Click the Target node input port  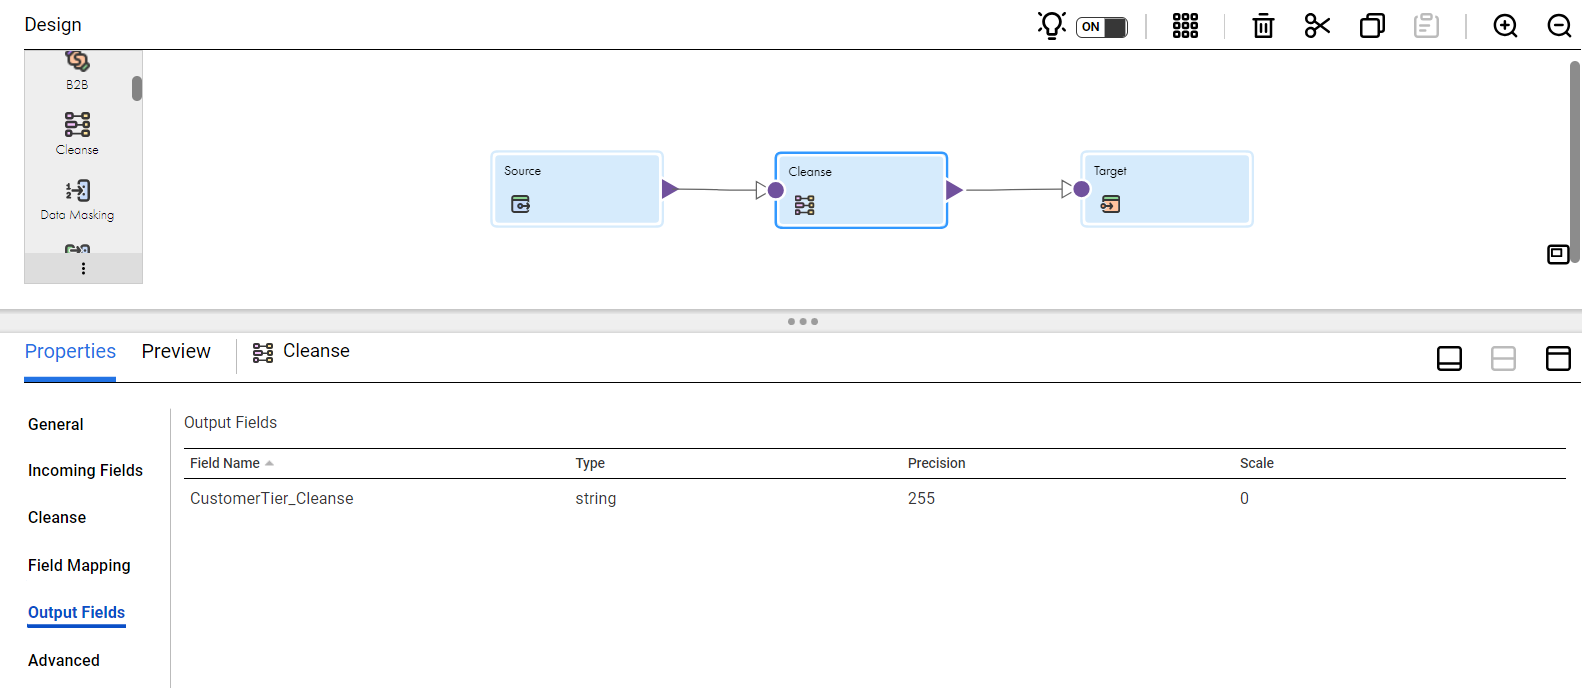(1081, 189)
